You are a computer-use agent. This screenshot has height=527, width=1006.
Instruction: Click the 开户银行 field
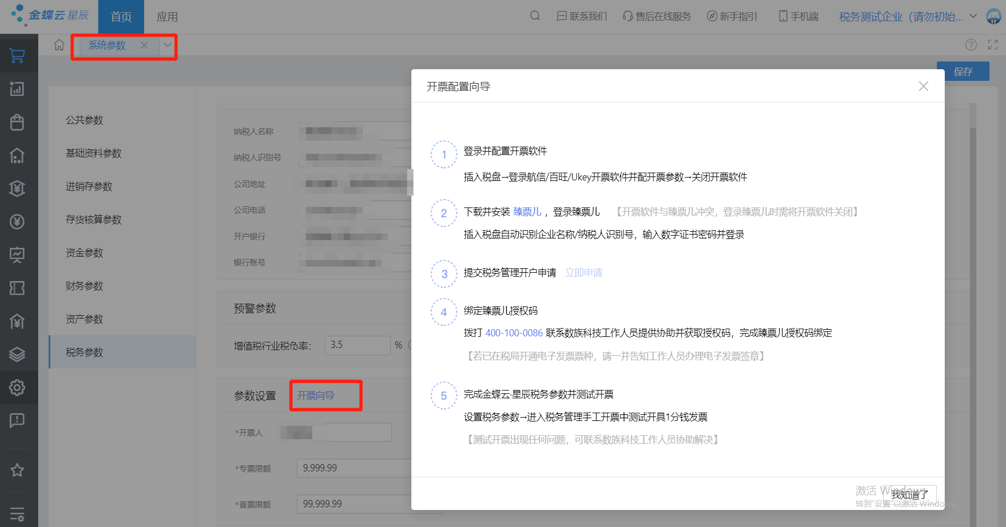[354, 236]
